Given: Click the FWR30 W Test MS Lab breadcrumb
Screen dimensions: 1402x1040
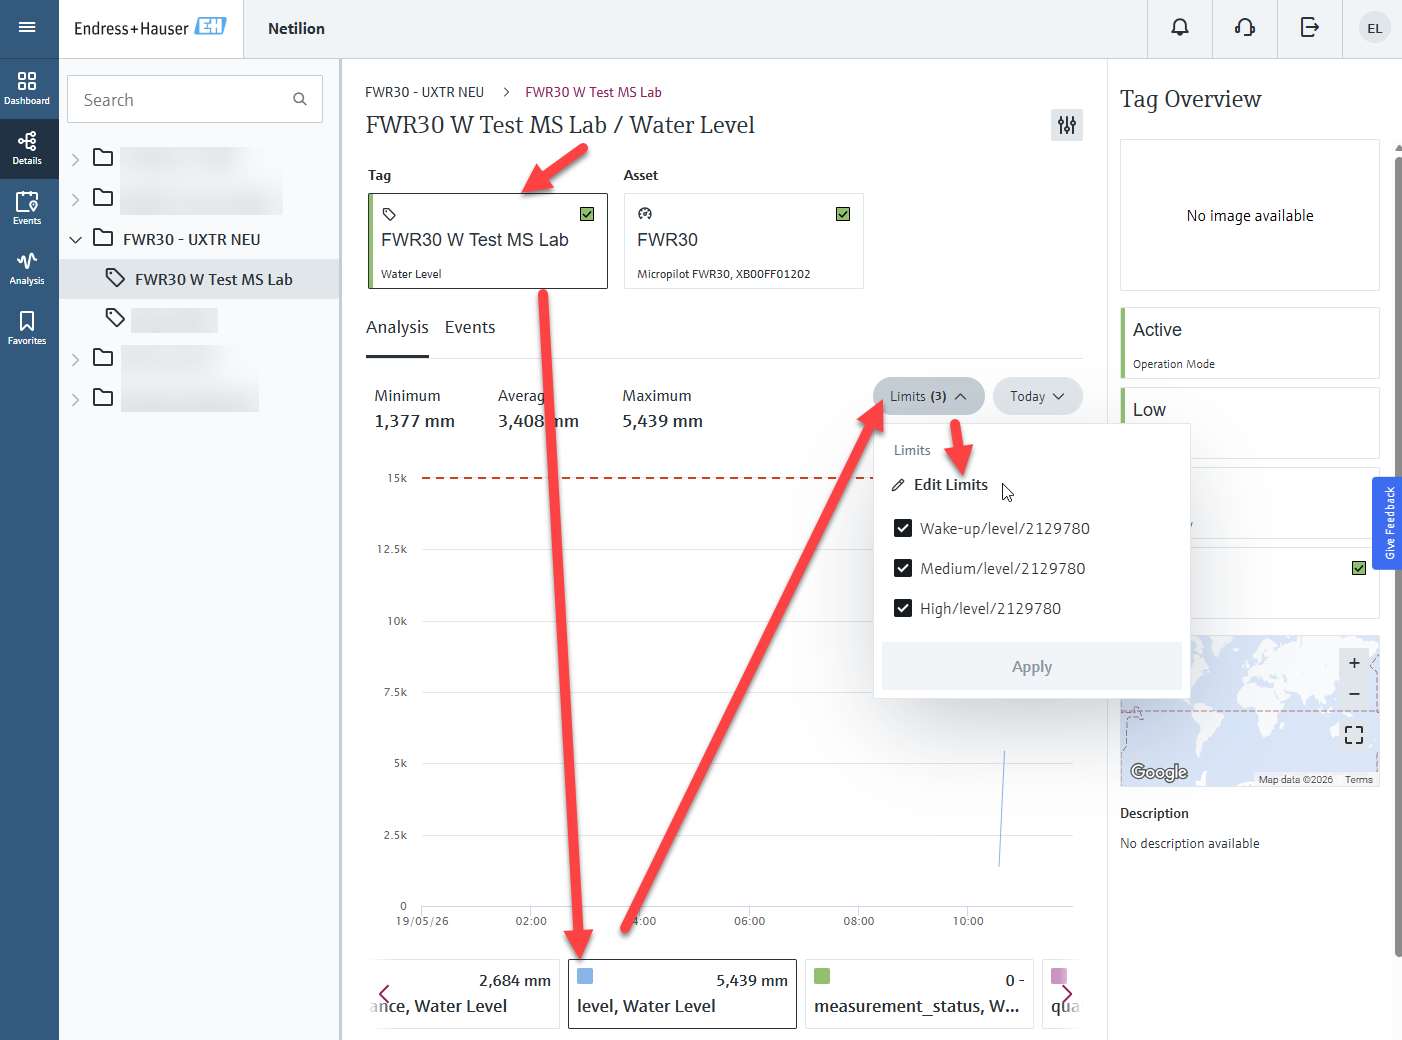Looking at the screenshot, I should [x=593, y=92].
